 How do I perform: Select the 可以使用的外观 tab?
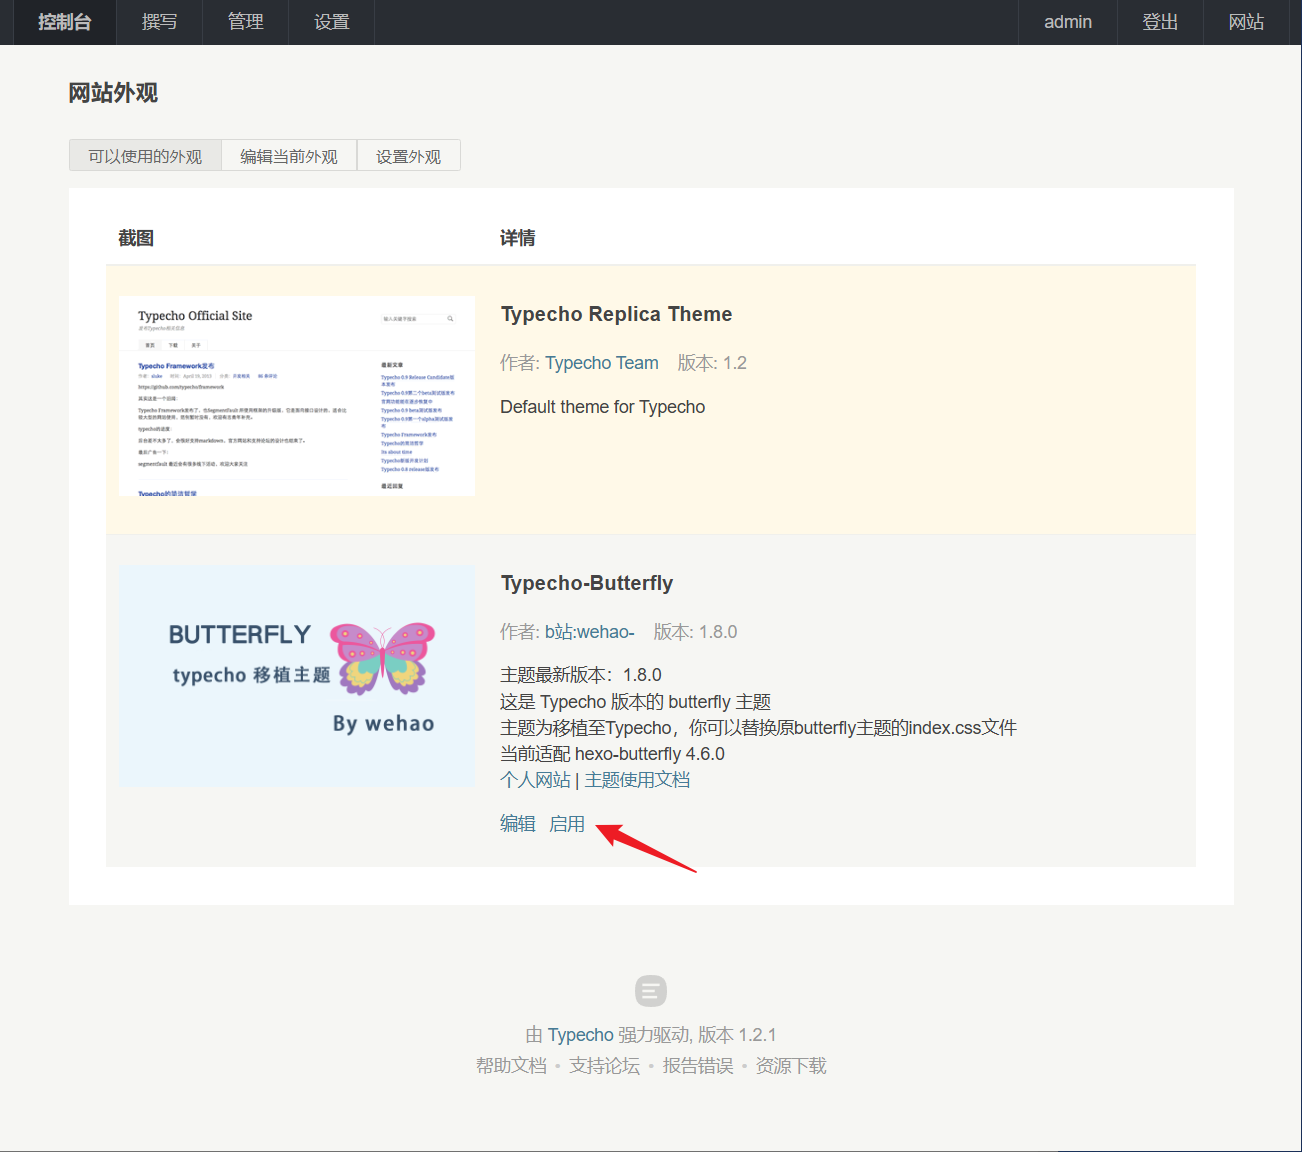click(145, 156)
